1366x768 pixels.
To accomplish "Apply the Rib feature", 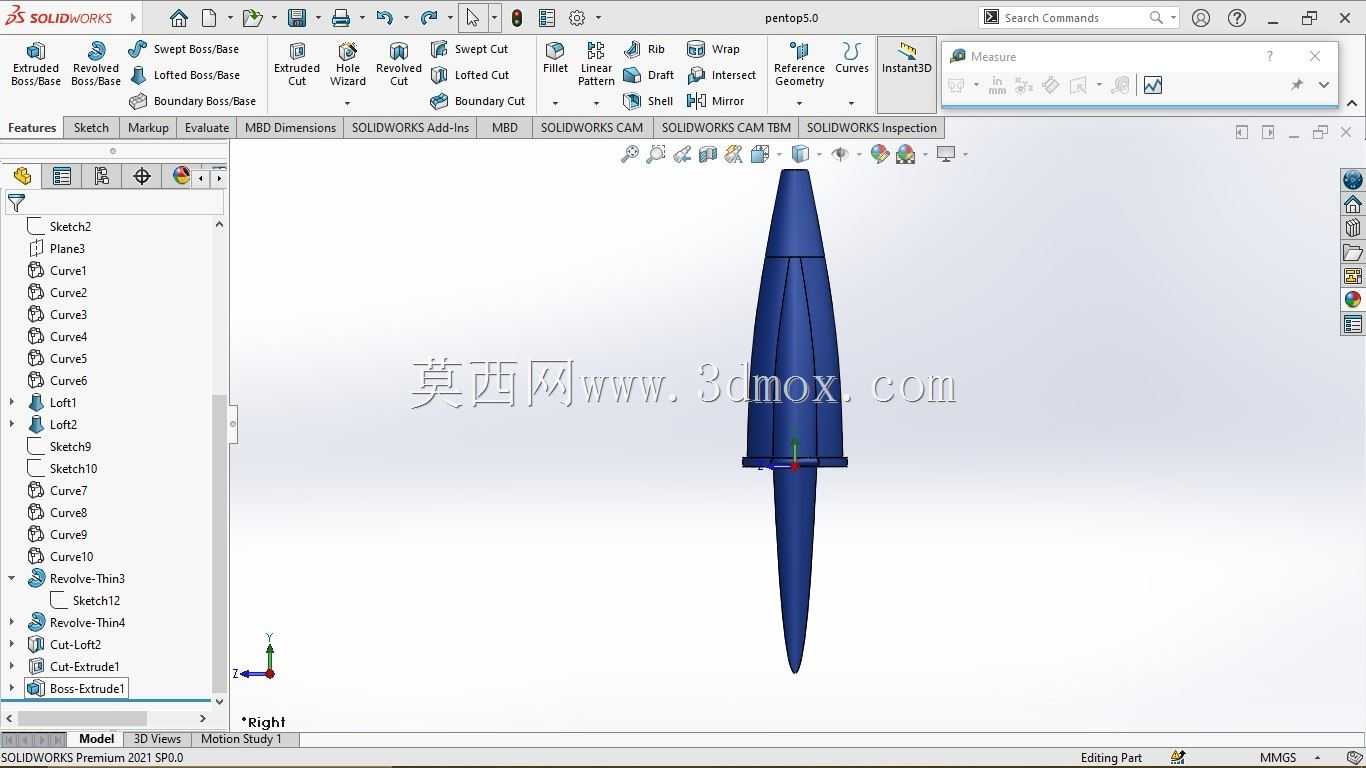I will click(644, 49).
